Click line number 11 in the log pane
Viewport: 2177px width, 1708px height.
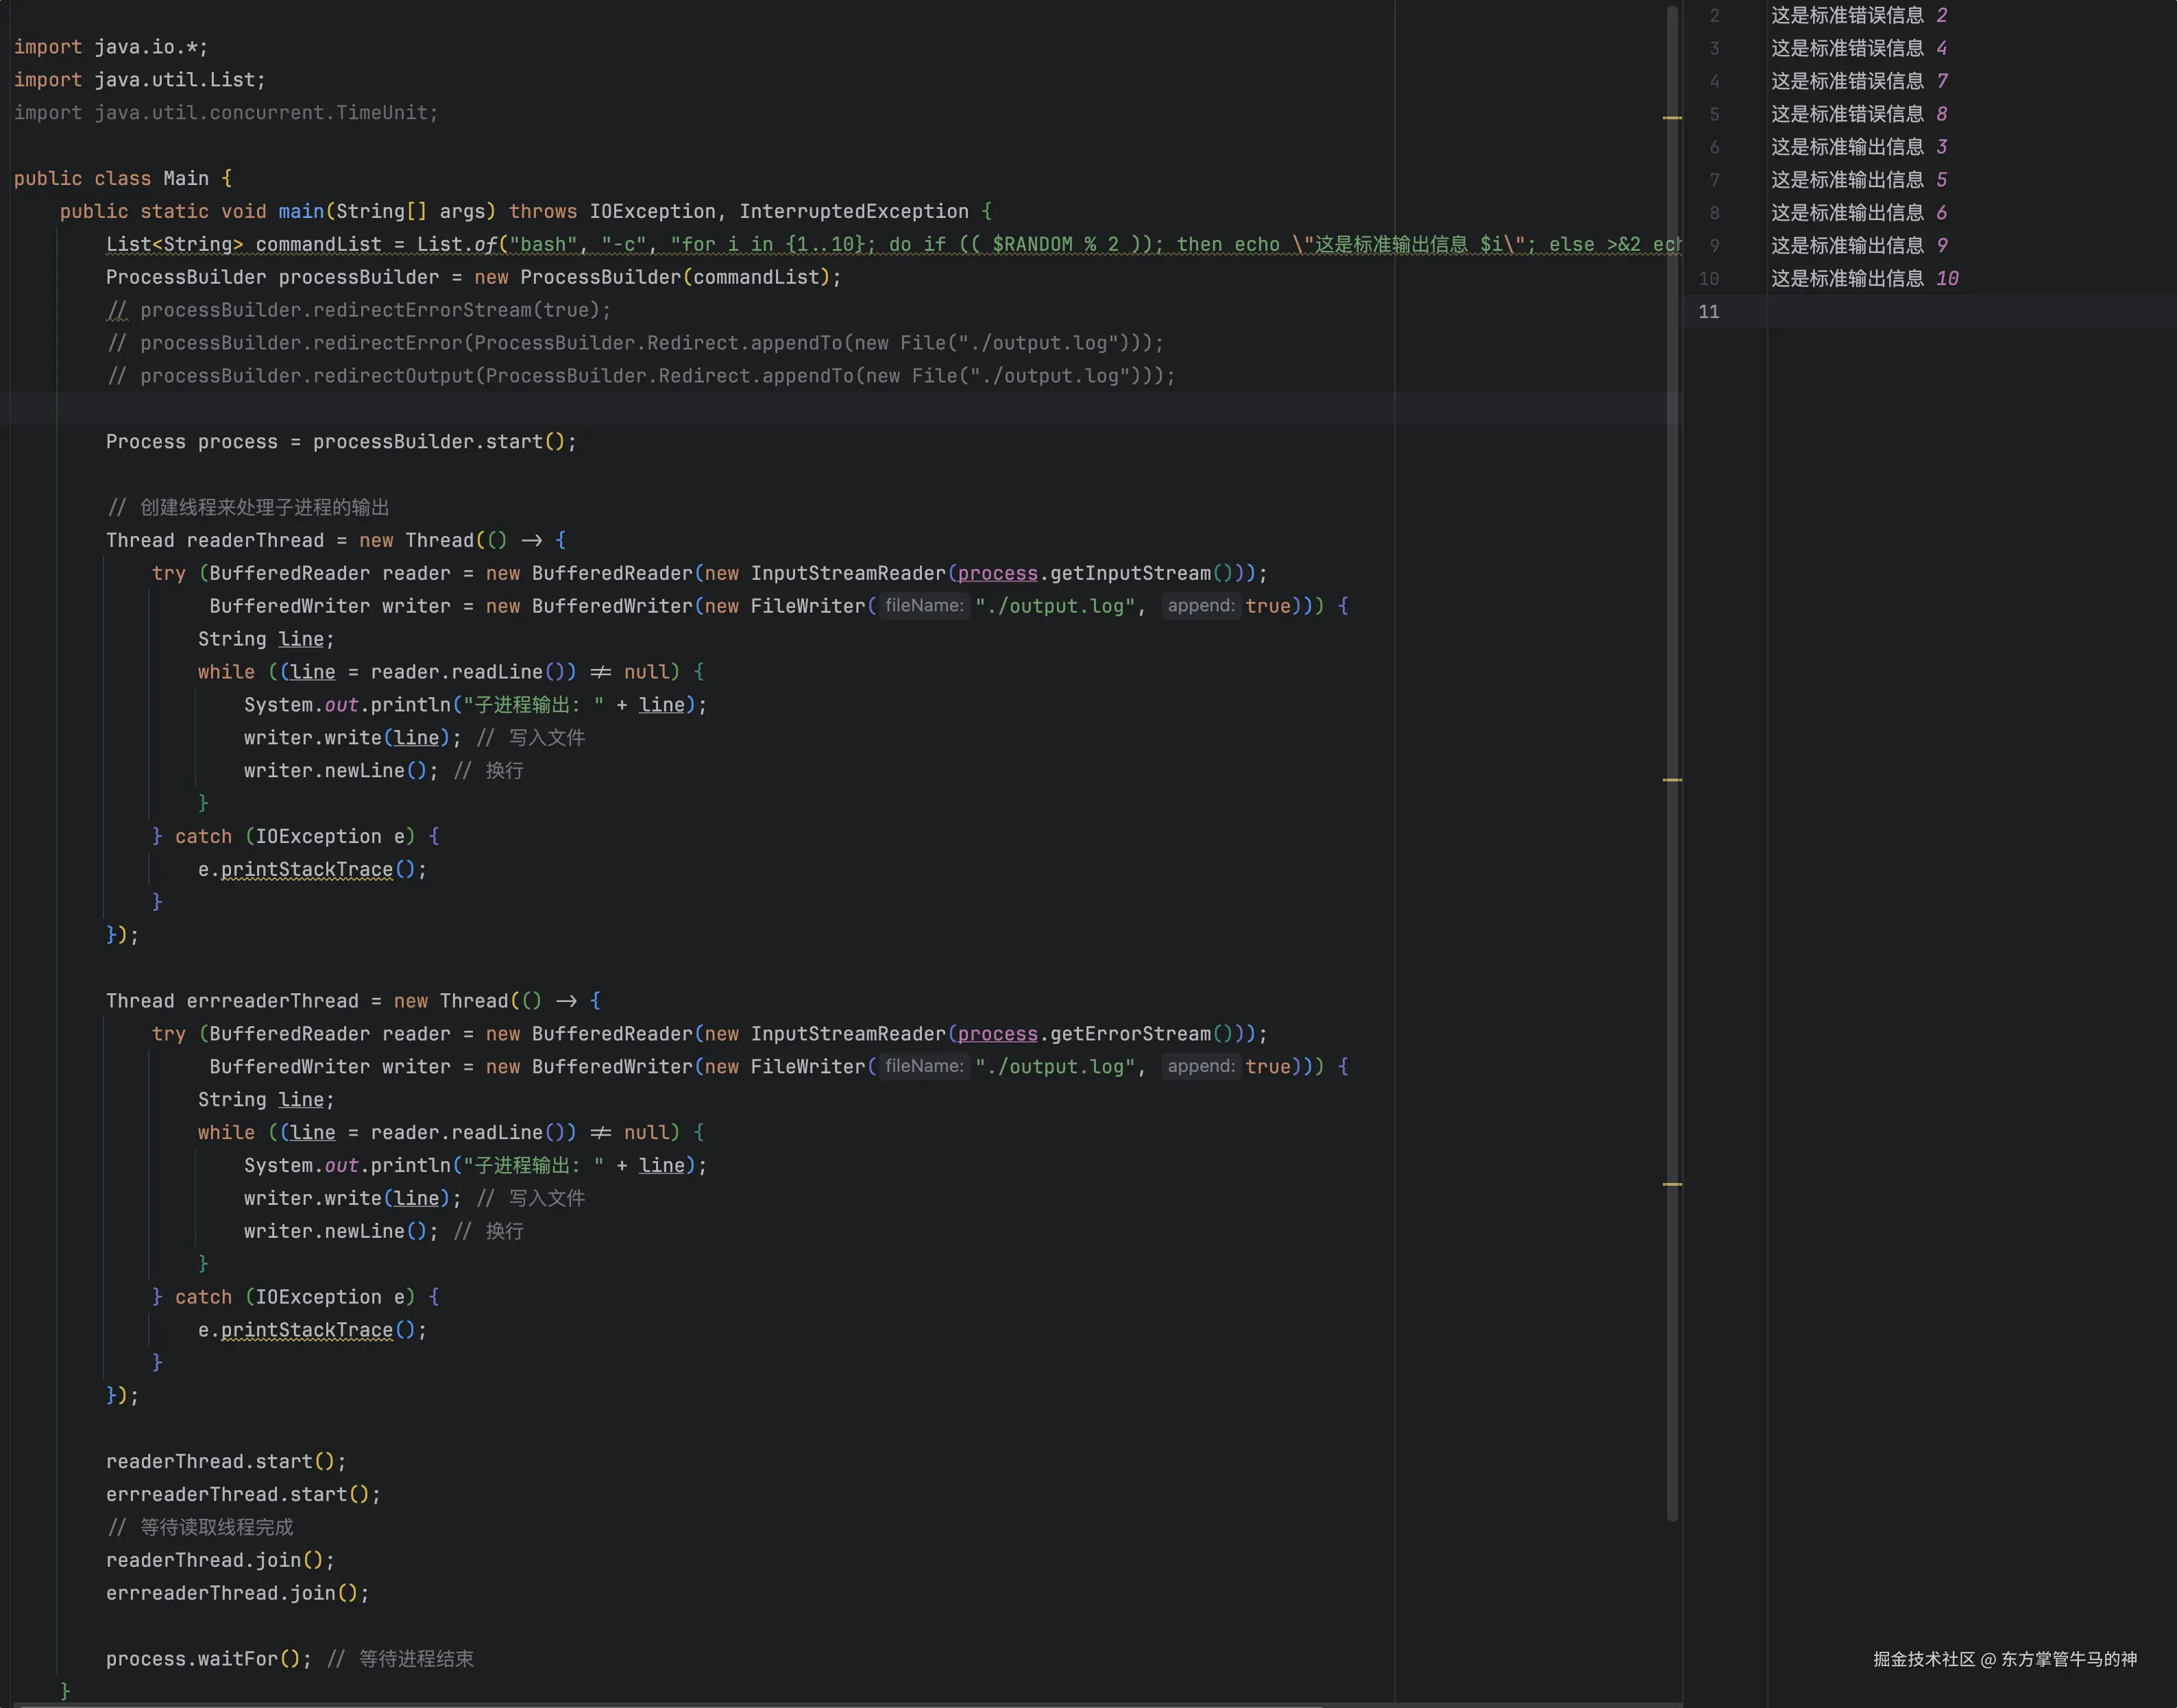pyautogui.click(x=1708, y=312)
